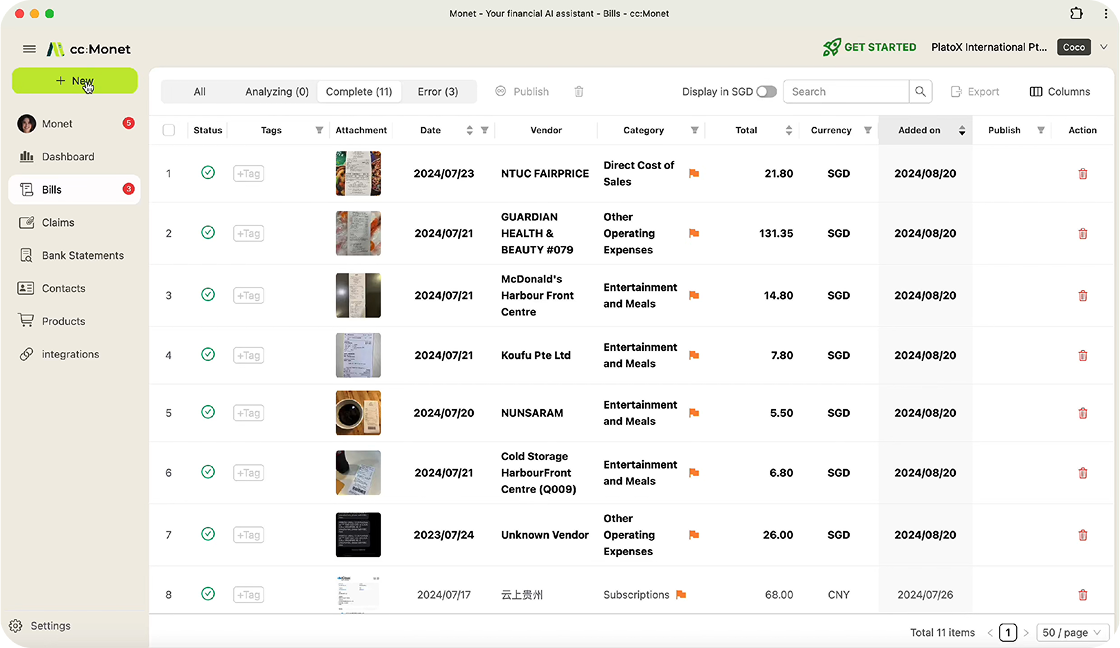Click the green + New button
This screenshot has height=648, width=1120.
74,80
